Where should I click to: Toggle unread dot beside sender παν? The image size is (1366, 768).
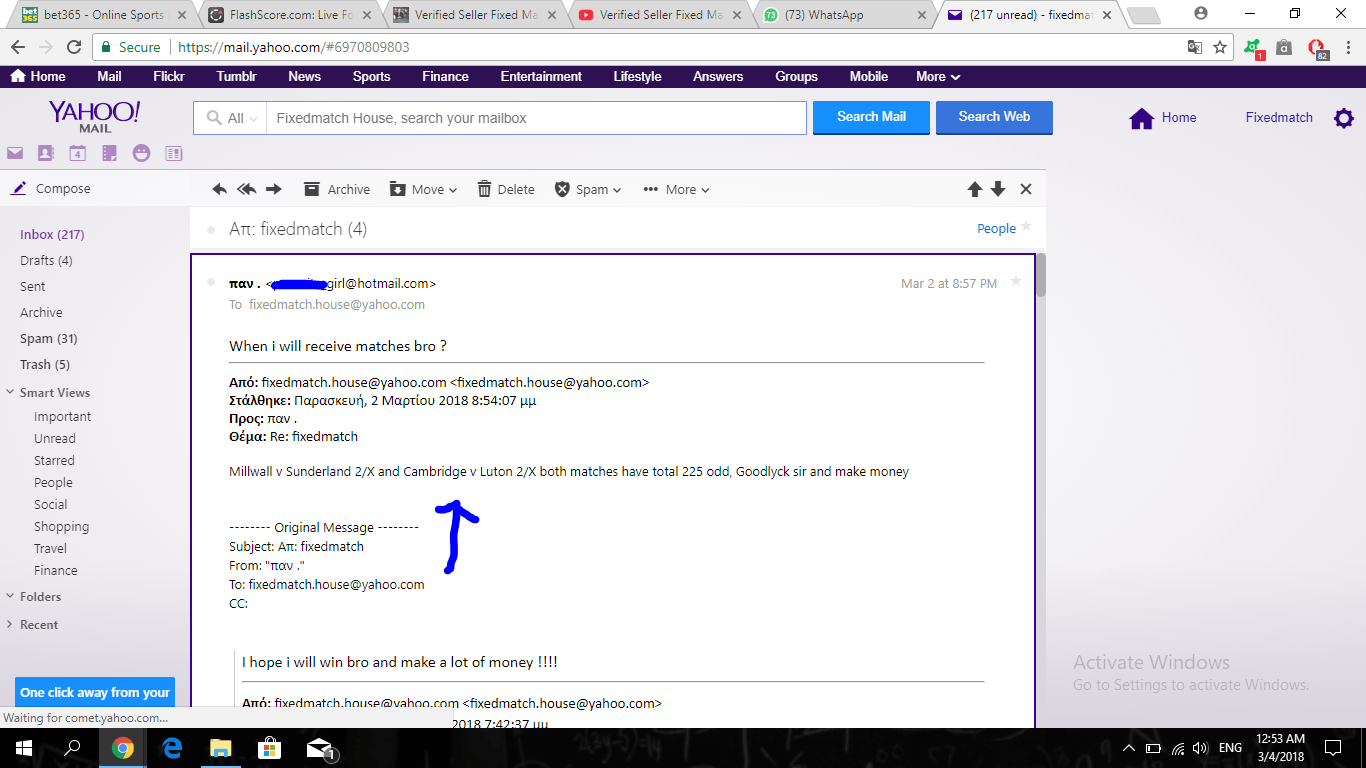pyautogui.click(x=210, y=282)
